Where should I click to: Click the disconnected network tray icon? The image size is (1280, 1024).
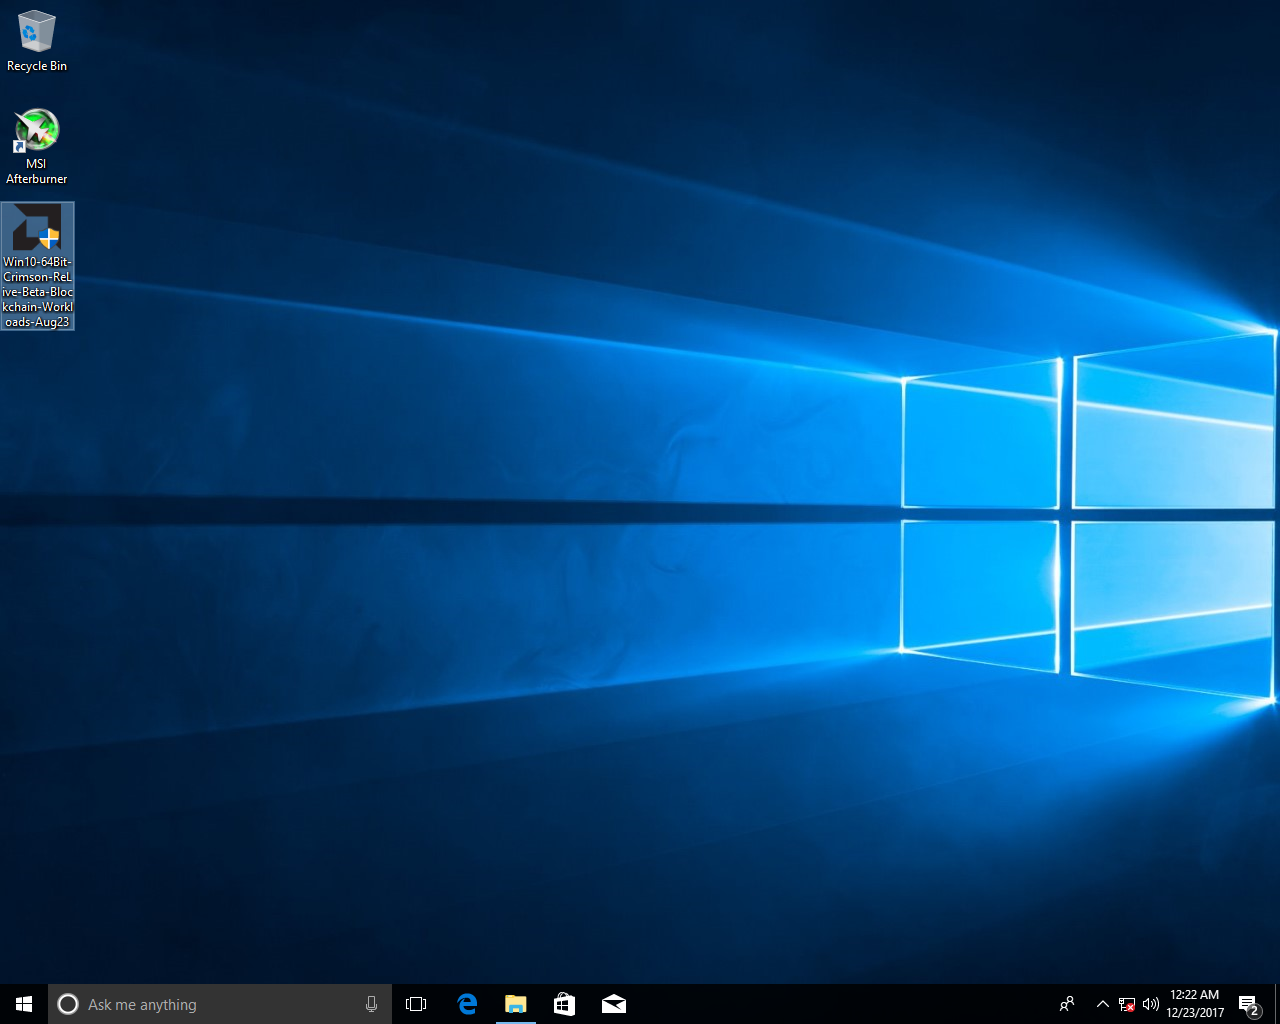tap(1127, 1004)
